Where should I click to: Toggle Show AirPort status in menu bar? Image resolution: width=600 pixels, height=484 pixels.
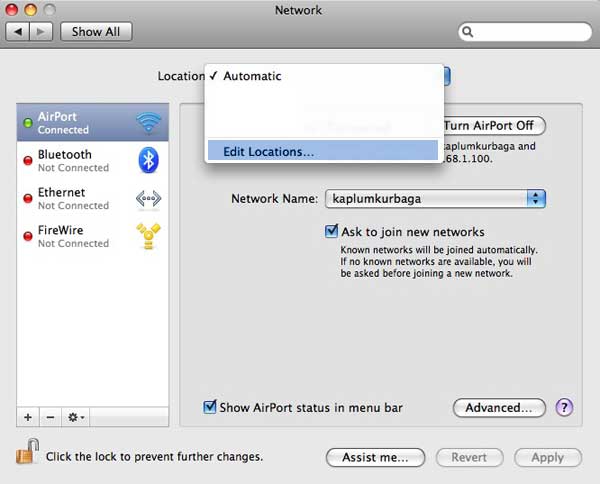click(210, 407)
